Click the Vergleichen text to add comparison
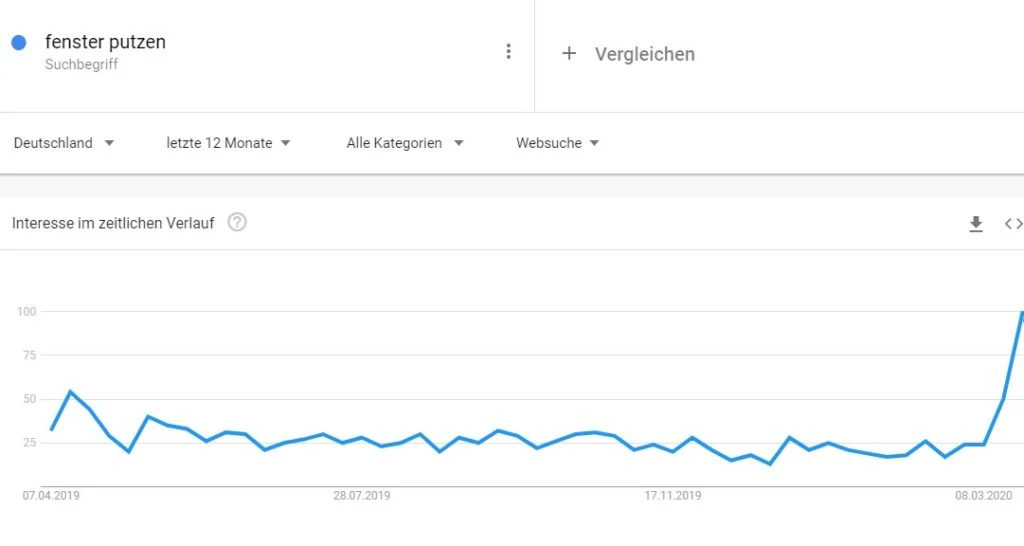 644,54
